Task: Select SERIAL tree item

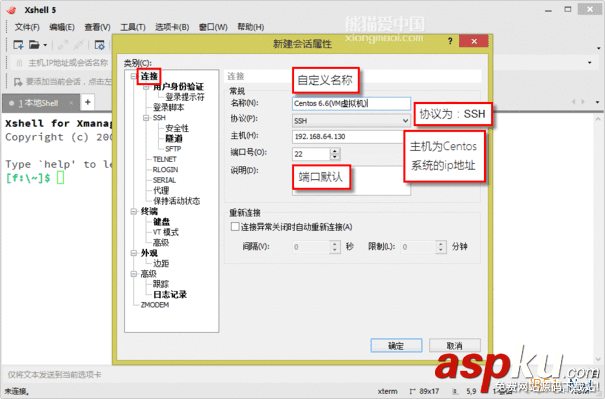Action: point(164,180)
